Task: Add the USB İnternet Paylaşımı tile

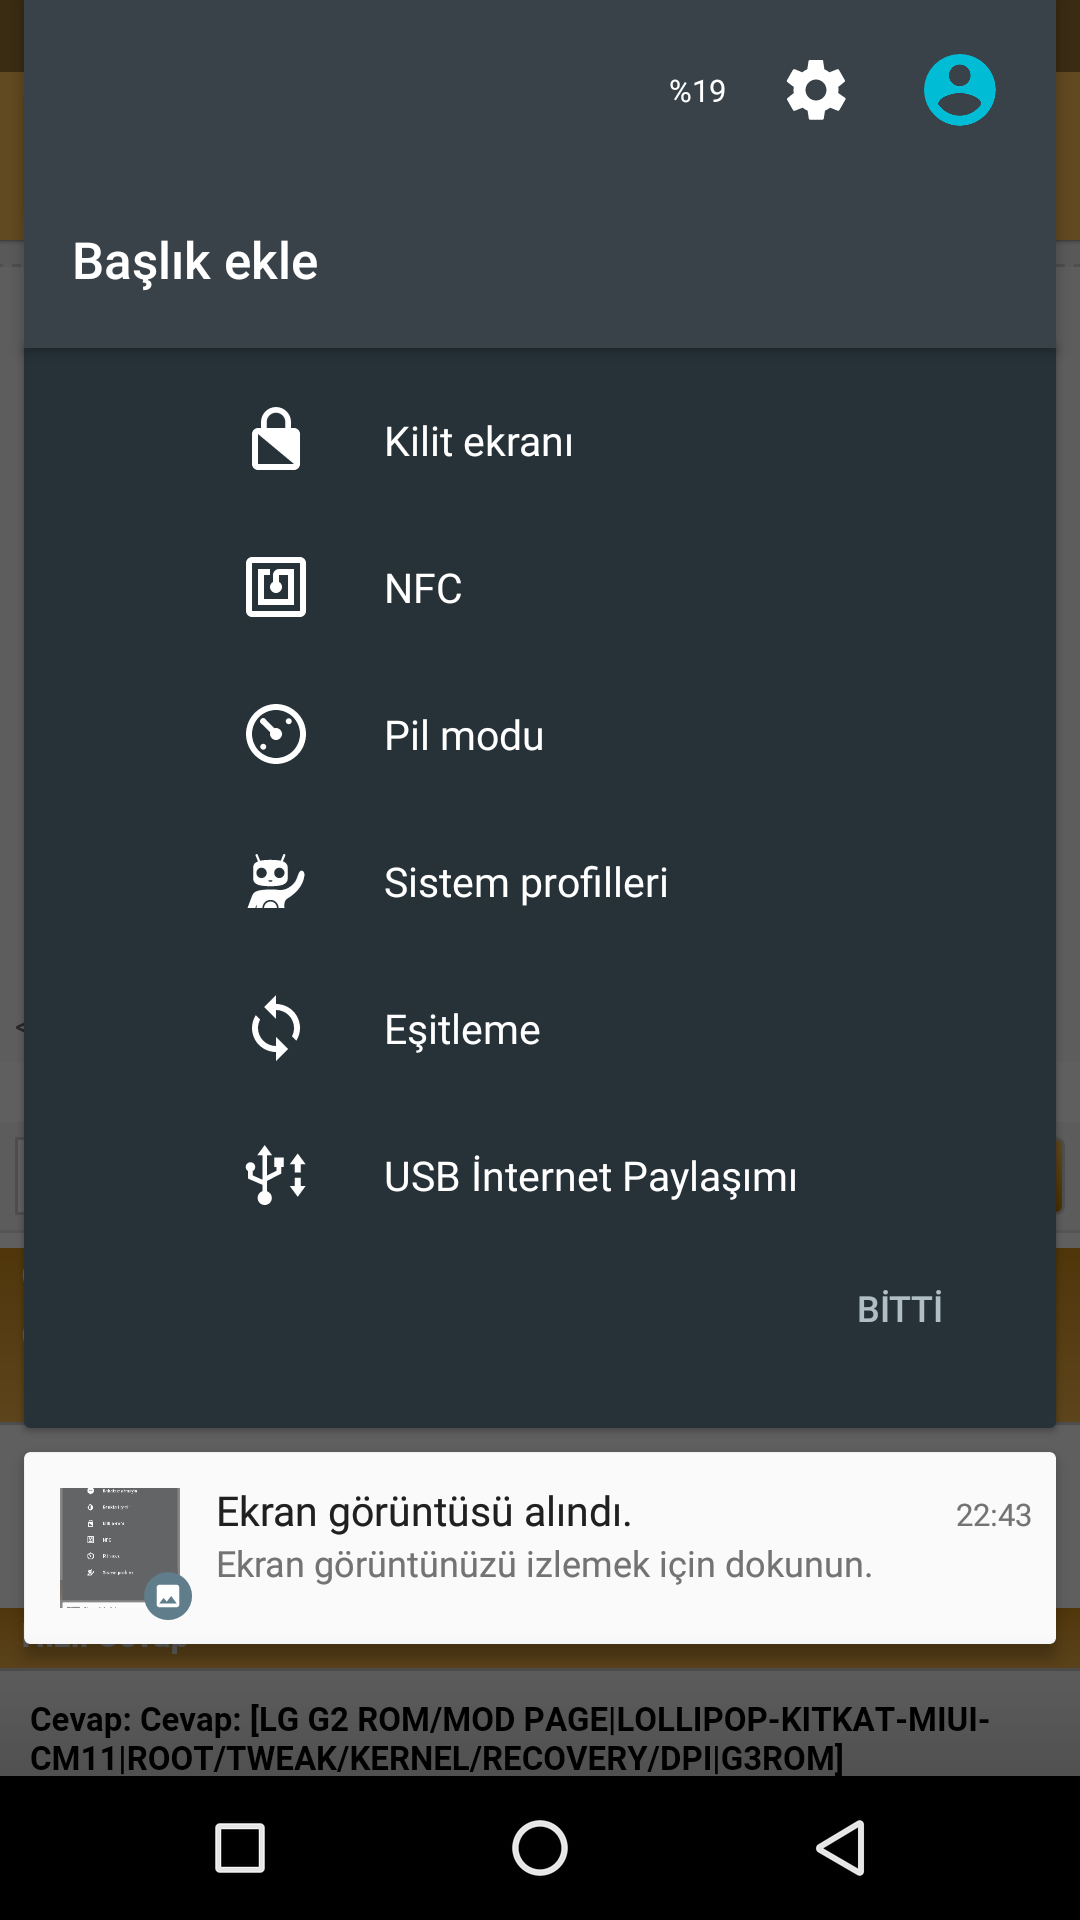Action: (540, 1176)
